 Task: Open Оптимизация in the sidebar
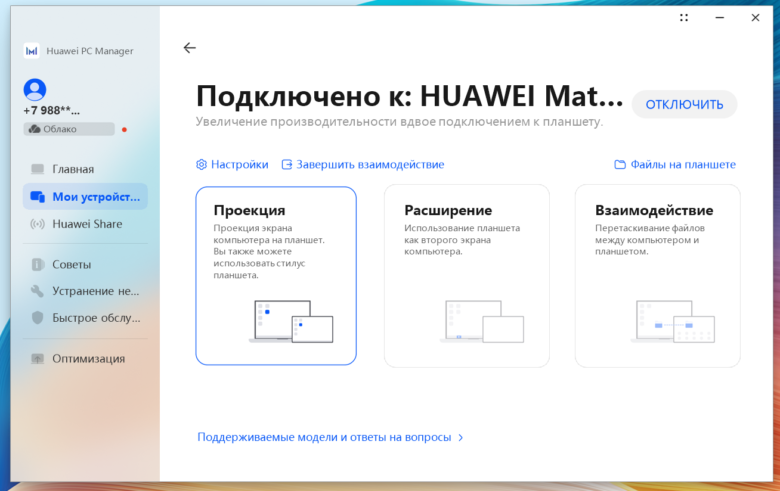(85, 359)
